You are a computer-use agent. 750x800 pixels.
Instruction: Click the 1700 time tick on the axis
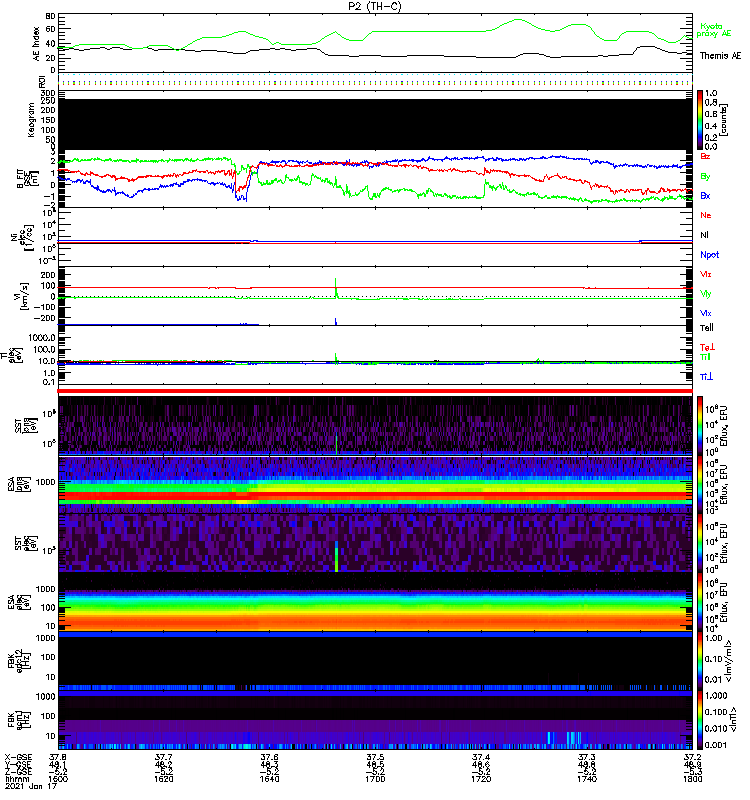pos(376,785)
